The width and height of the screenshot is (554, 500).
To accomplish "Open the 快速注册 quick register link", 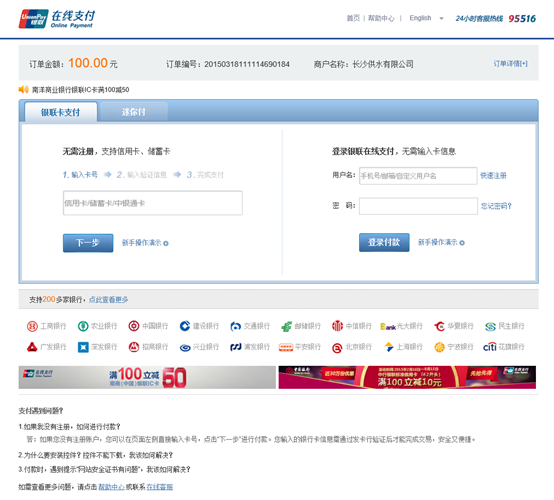I will click(493, 176).
